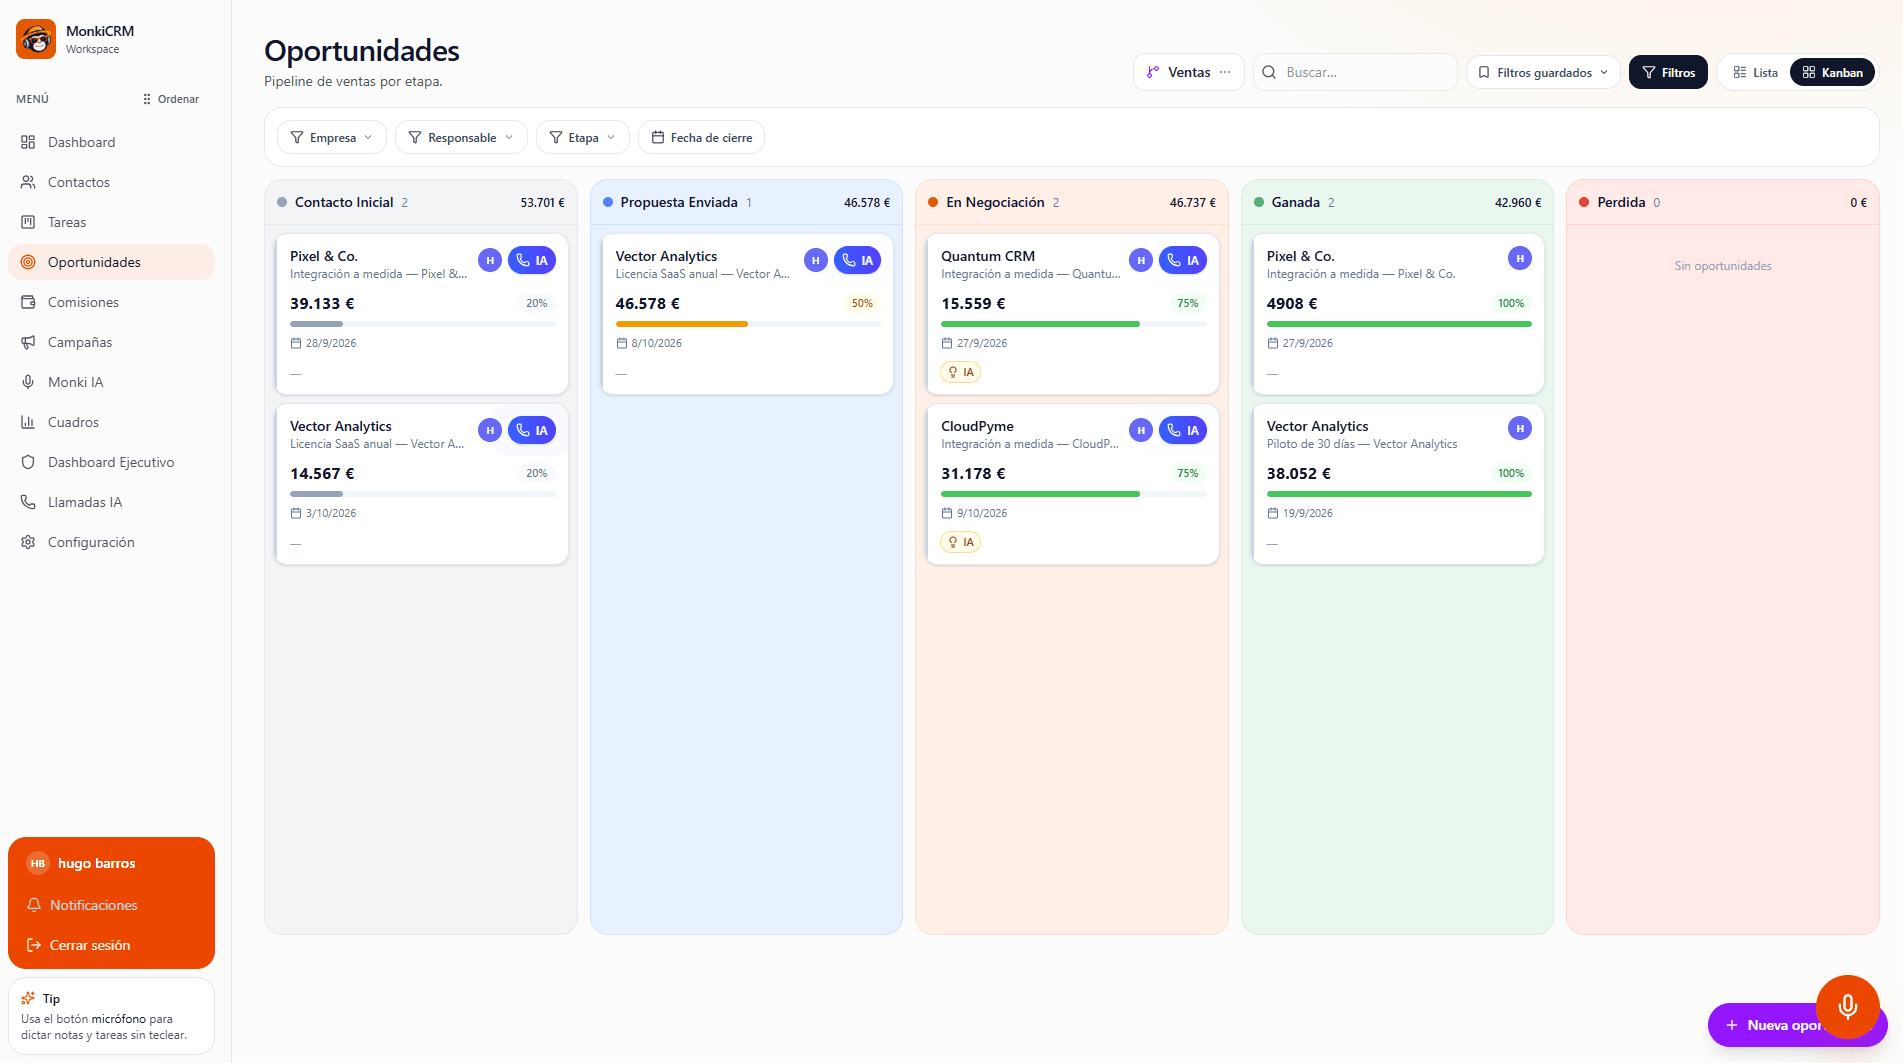Switch to Kanban view
This screenshot has width=1903, height=1063.
point(1832,72)
